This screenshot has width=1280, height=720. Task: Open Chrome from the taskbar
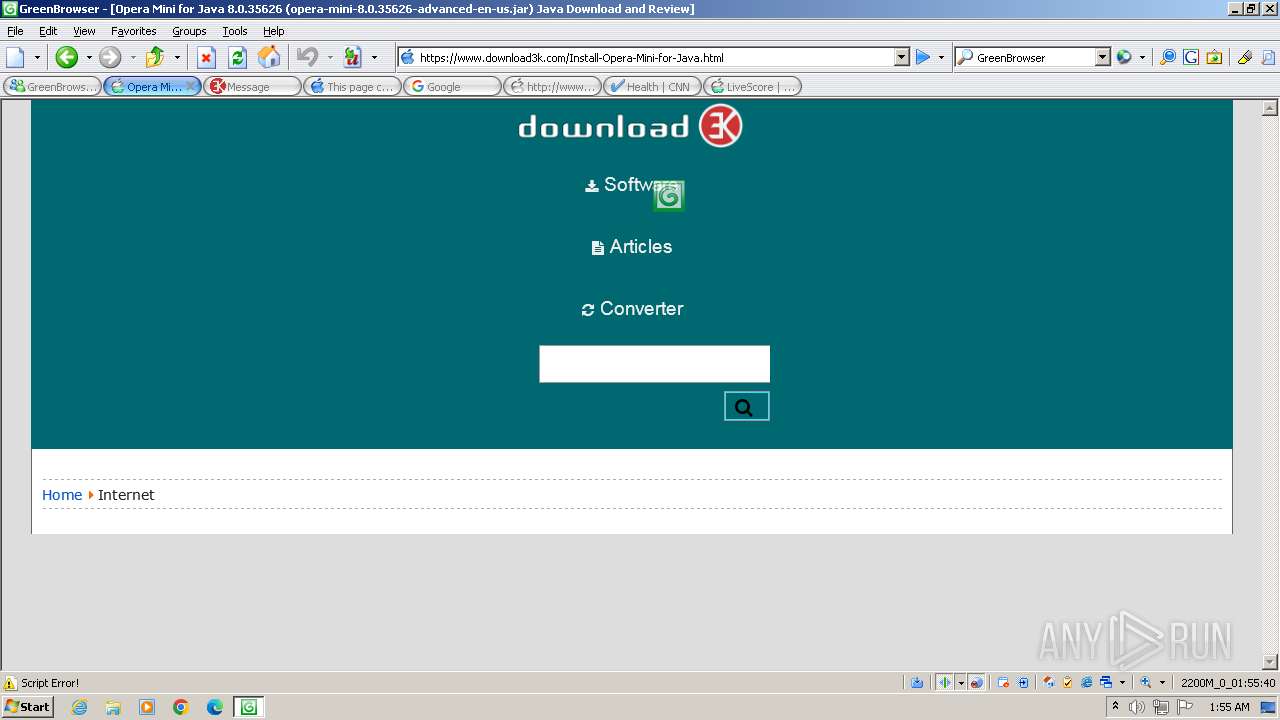181,707
